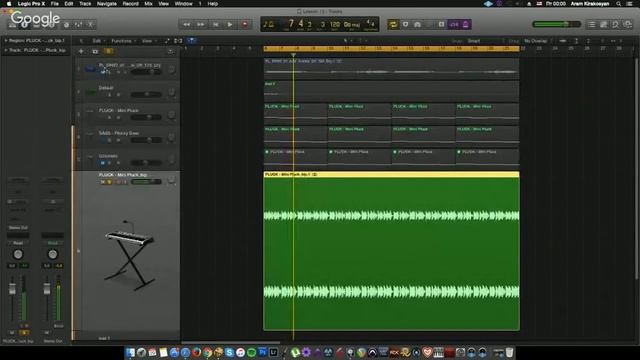Open the left-click tool pointer menu
This screenshot has height=360, width=640.
pos(346,41)
